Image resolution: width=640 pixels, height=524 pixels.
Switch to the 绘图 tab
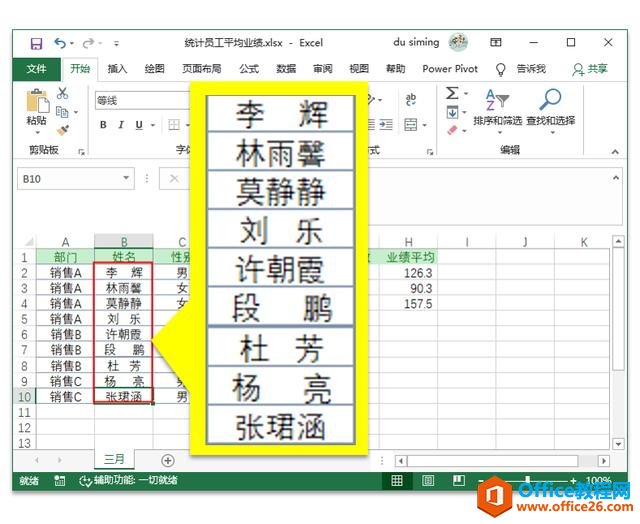click(x=155, y=69)
